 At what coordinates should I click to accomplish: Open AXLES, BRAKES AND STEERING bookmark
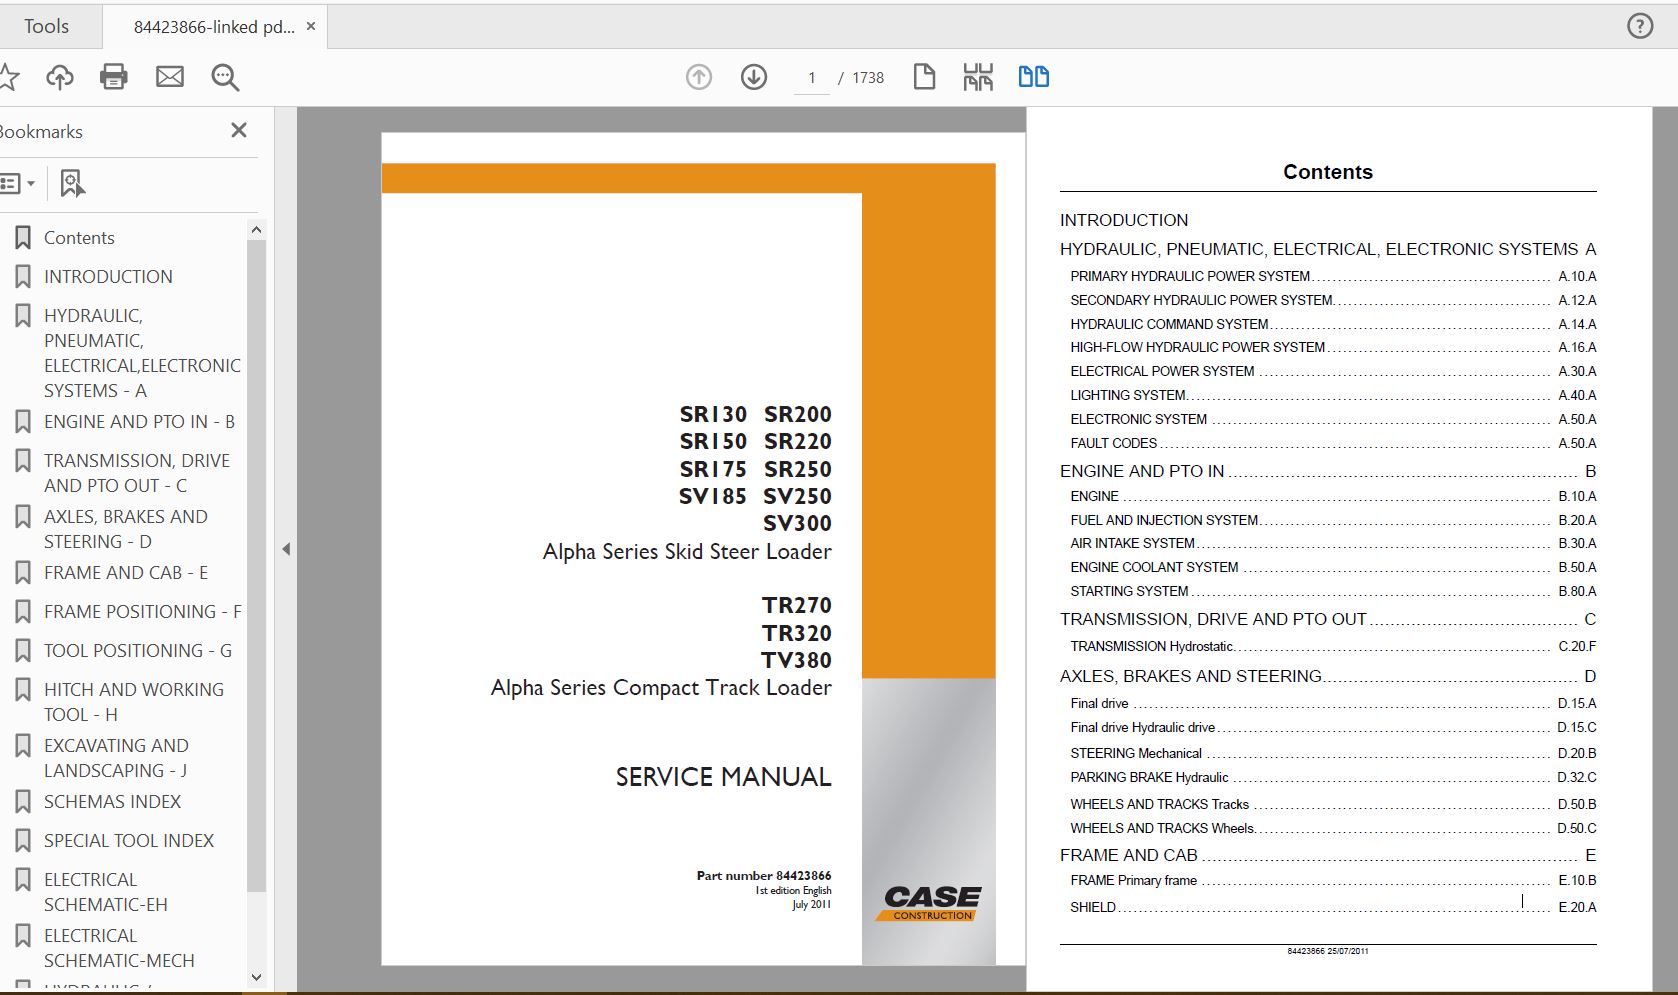click(x=126, y=529)
